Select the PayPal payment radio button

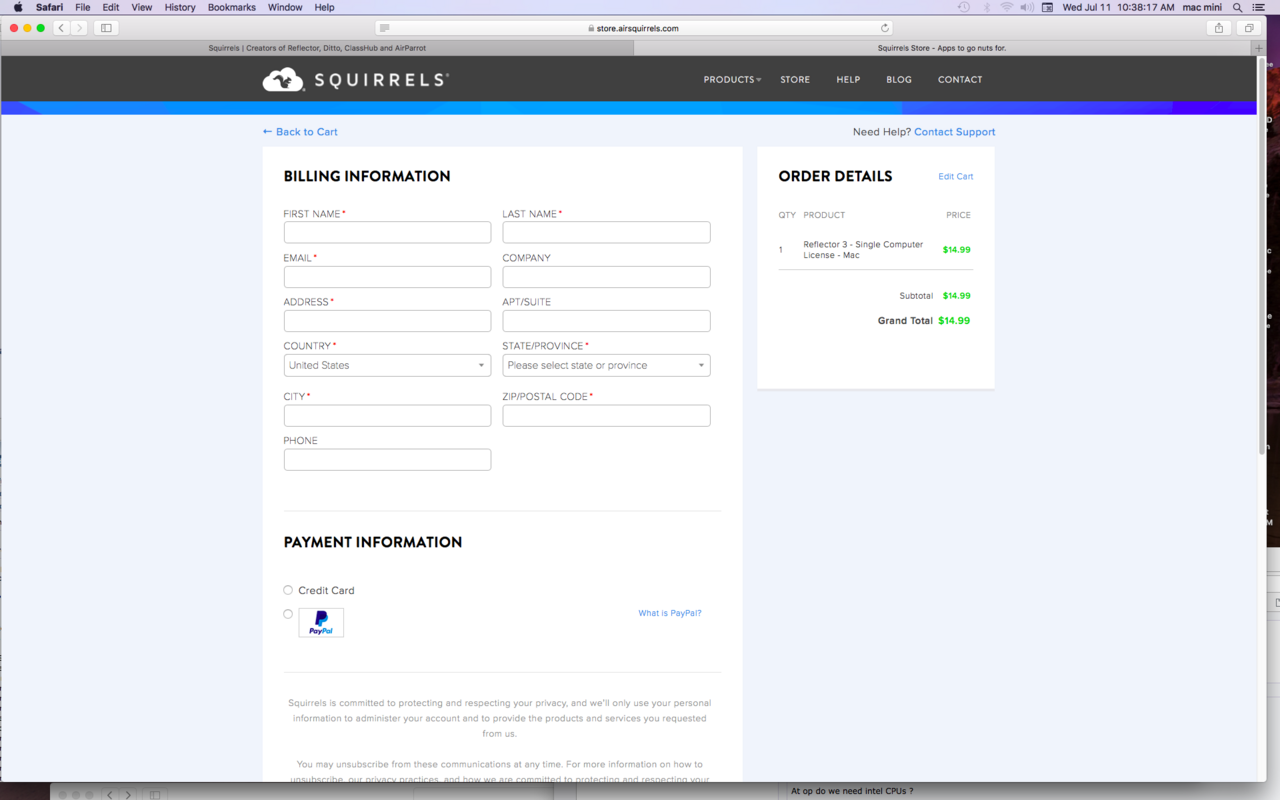tap(288, 614)
